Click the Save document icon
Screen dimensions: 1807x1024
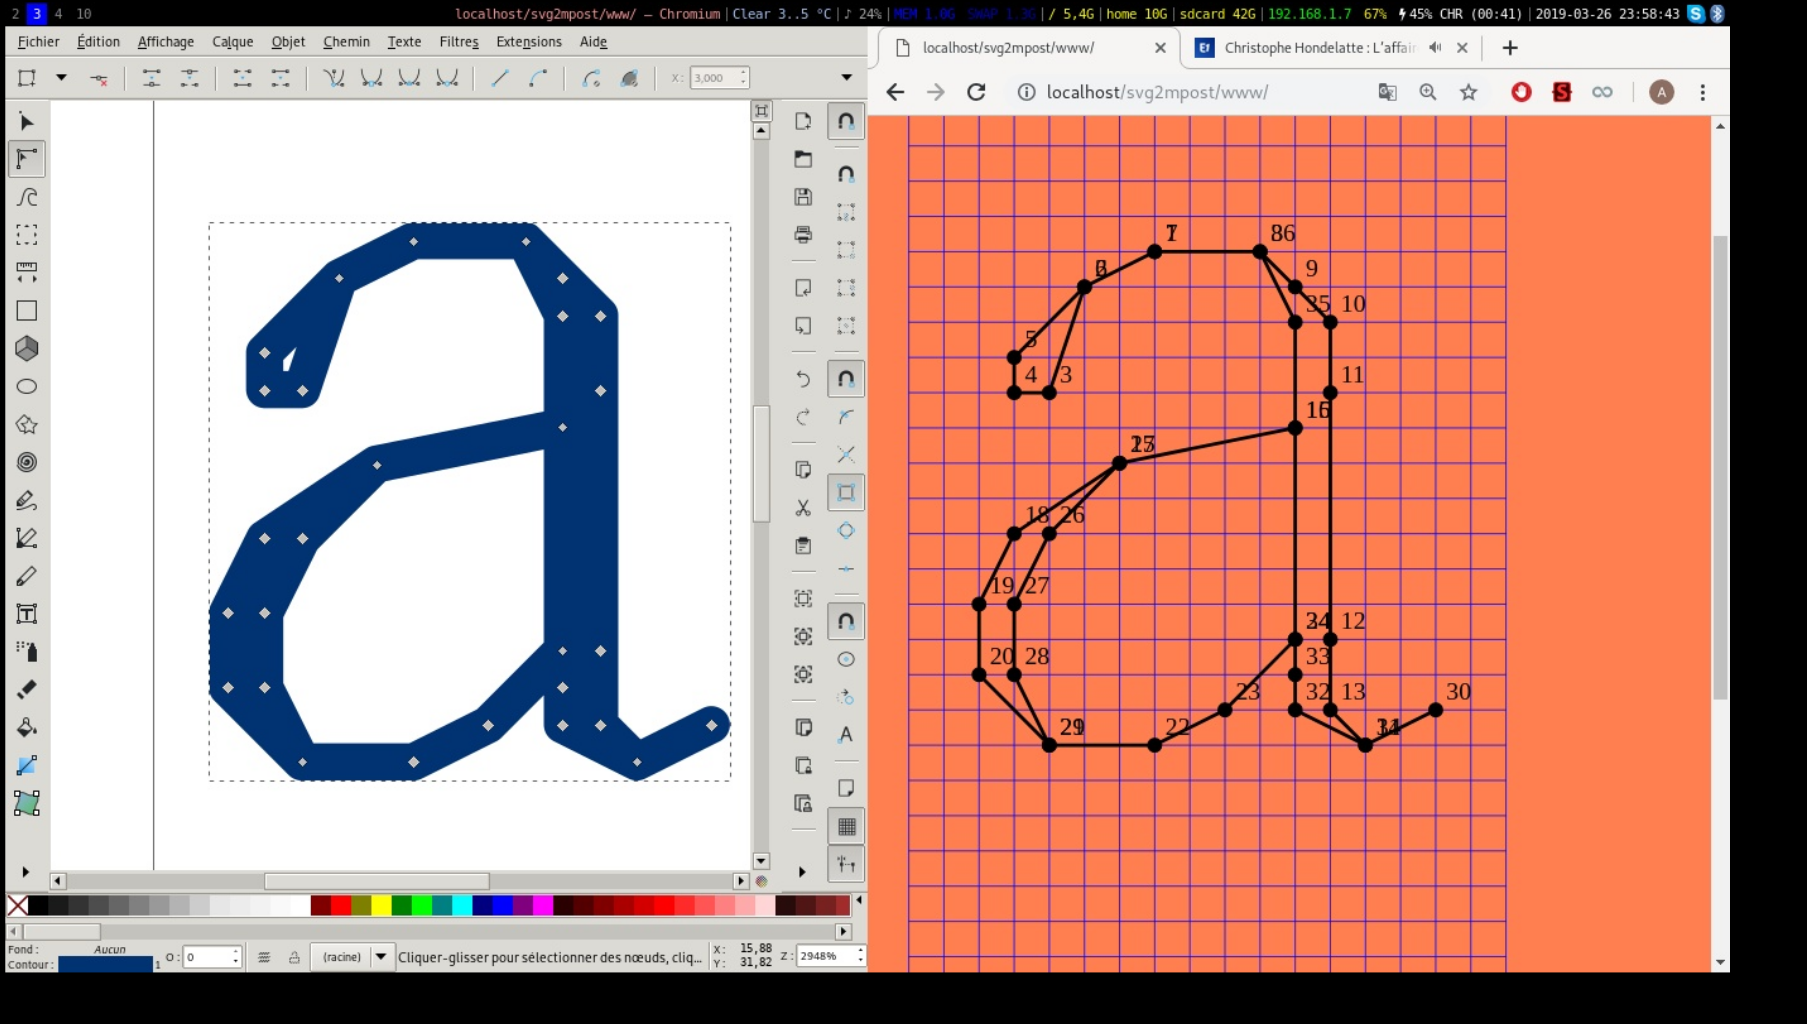[803, 197]
